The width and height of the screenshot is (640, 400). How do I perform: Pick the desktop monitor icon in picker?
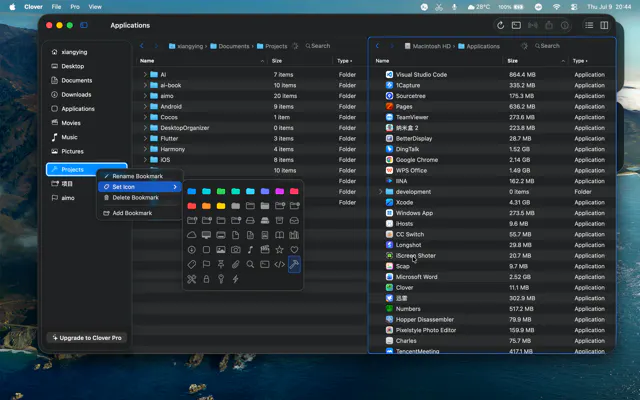point(206,235)
